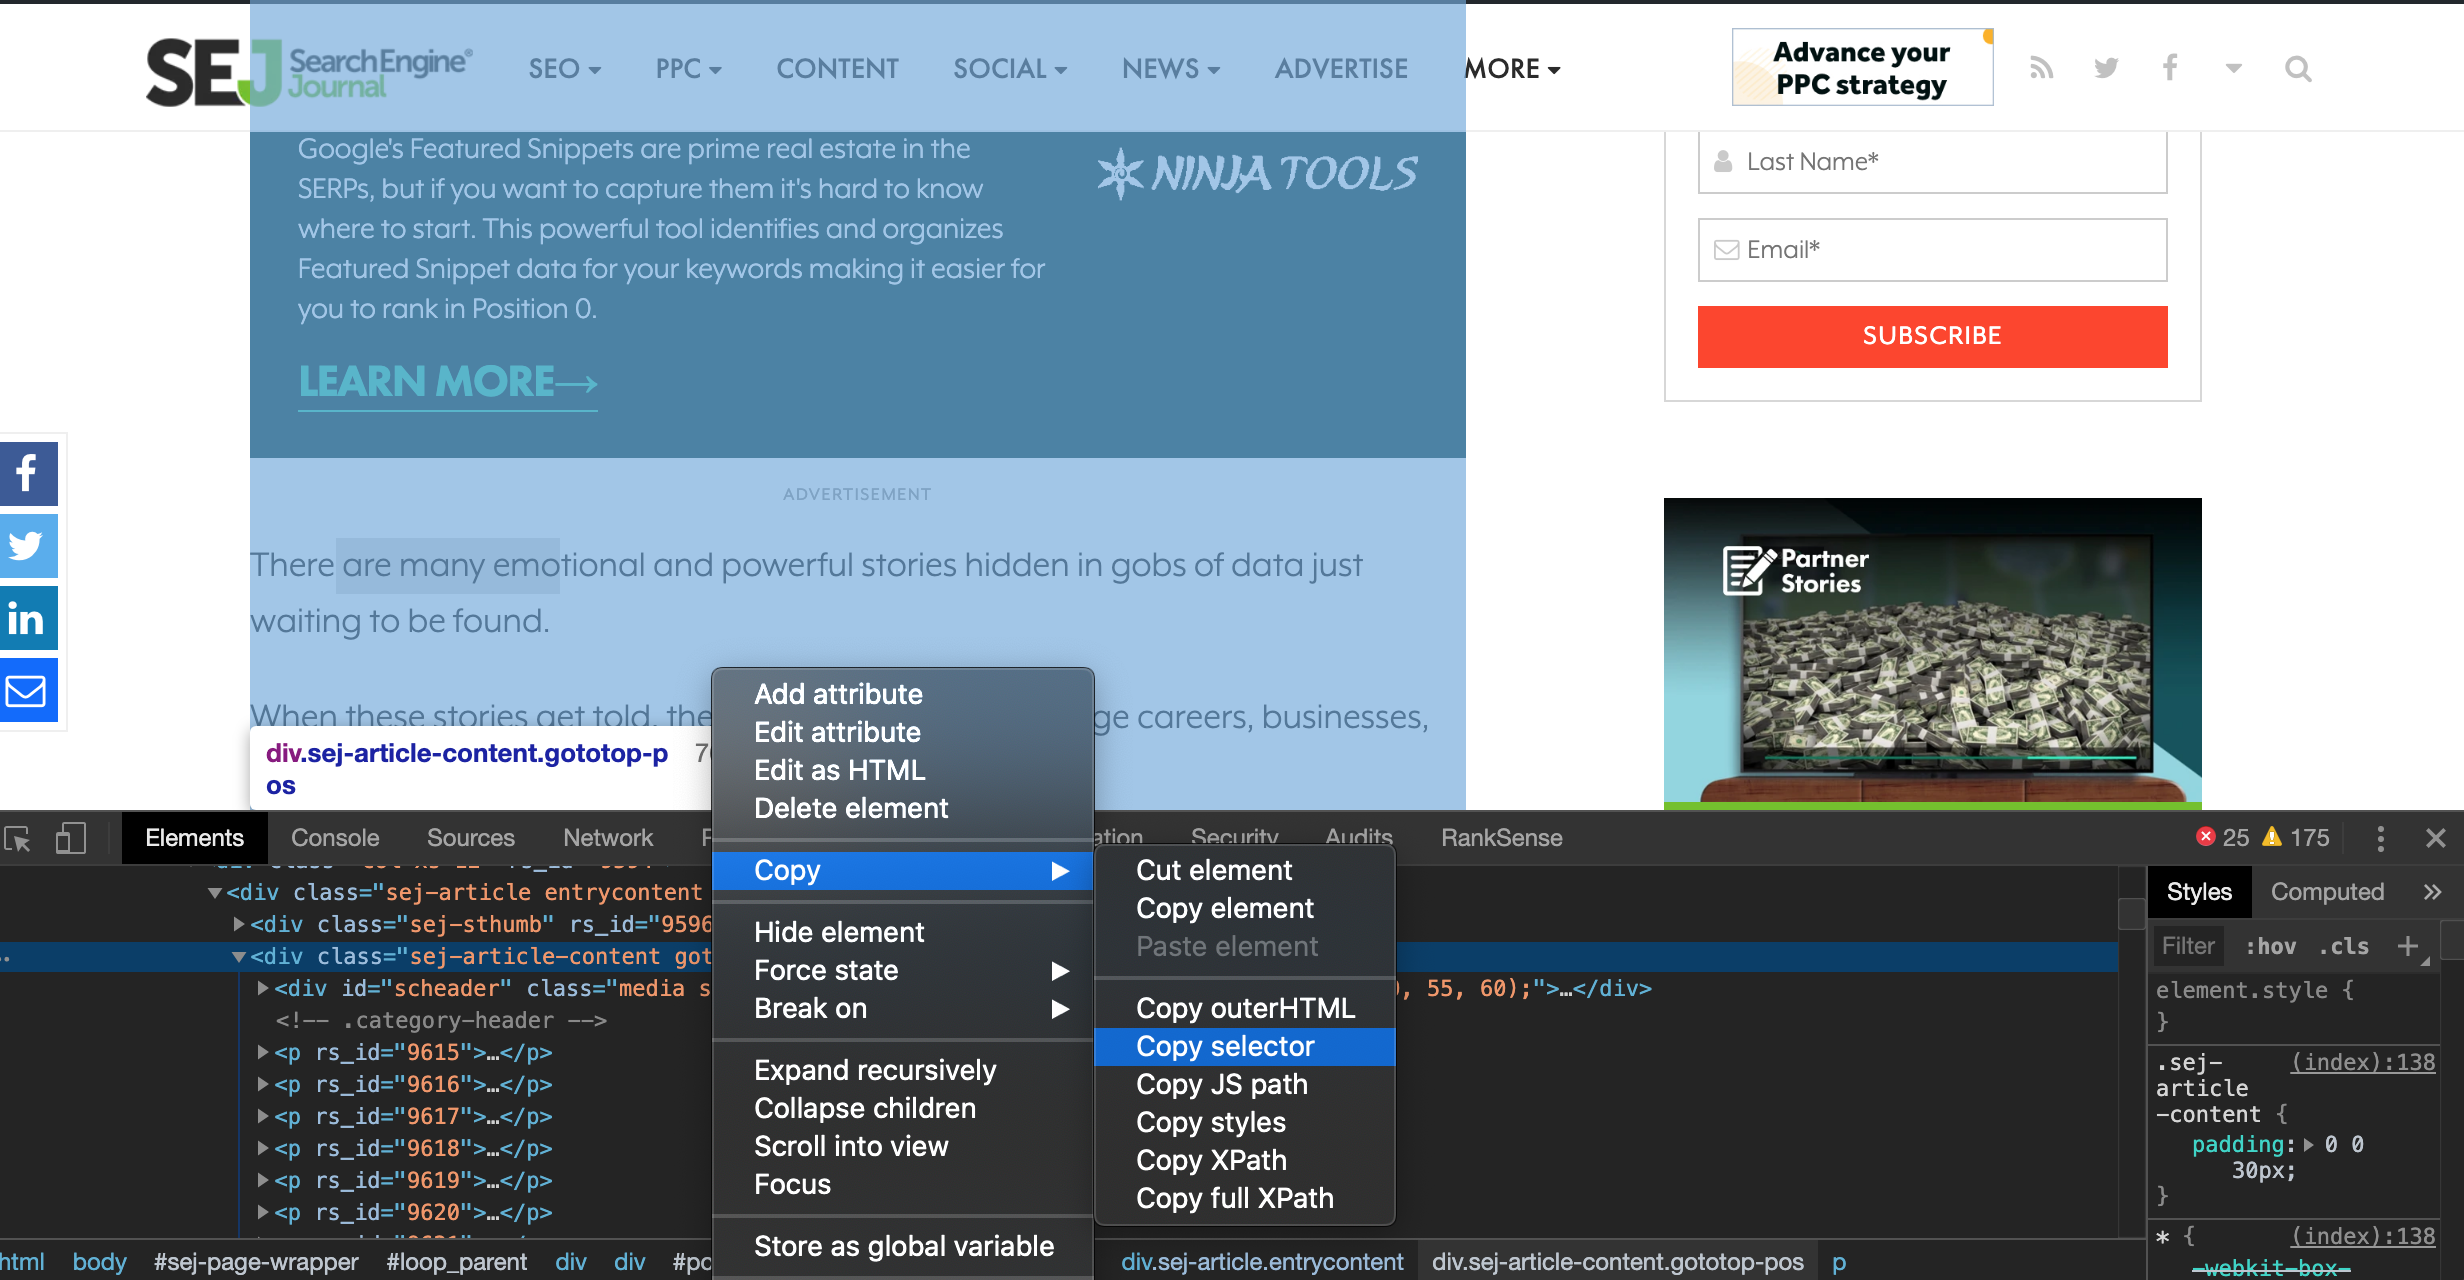Click the inspect element picker icon
The height and width of the screenshot is (1280, 2464).
(17, 838)
